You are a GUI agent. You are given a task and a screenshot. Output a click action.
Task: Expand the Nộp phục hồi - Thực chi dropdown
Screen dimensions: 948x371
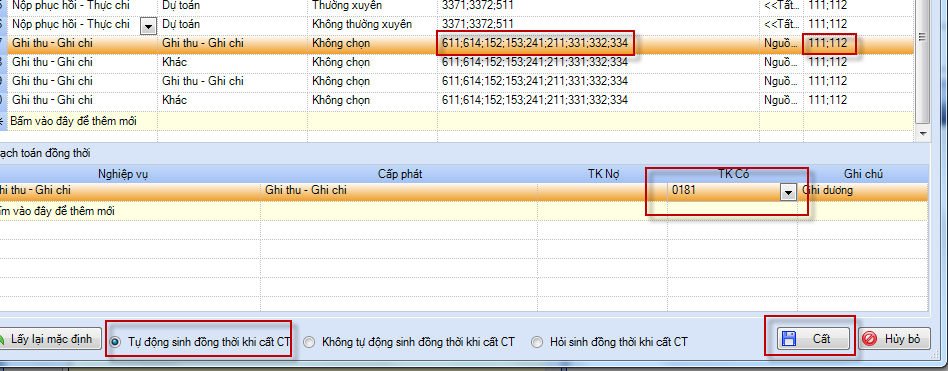[148, 25]
